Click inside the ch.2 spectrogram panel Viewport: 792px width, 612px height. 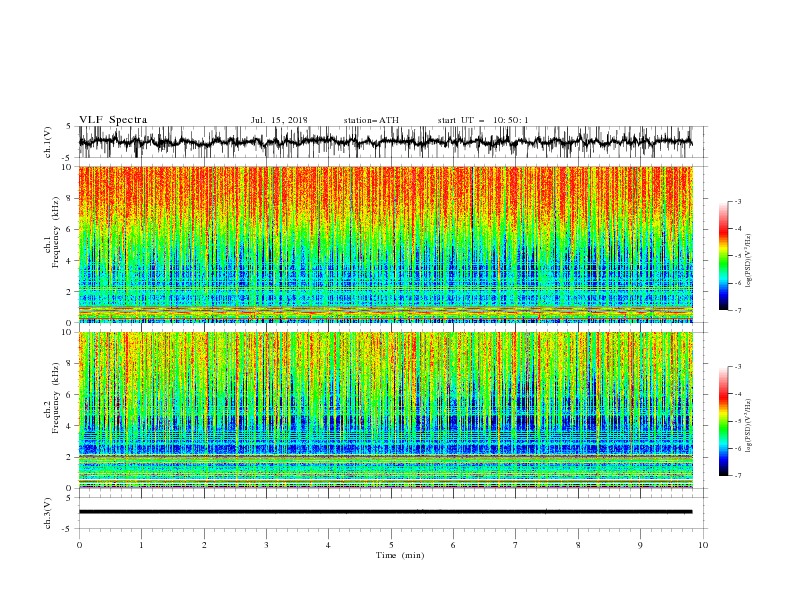(385, 410)
